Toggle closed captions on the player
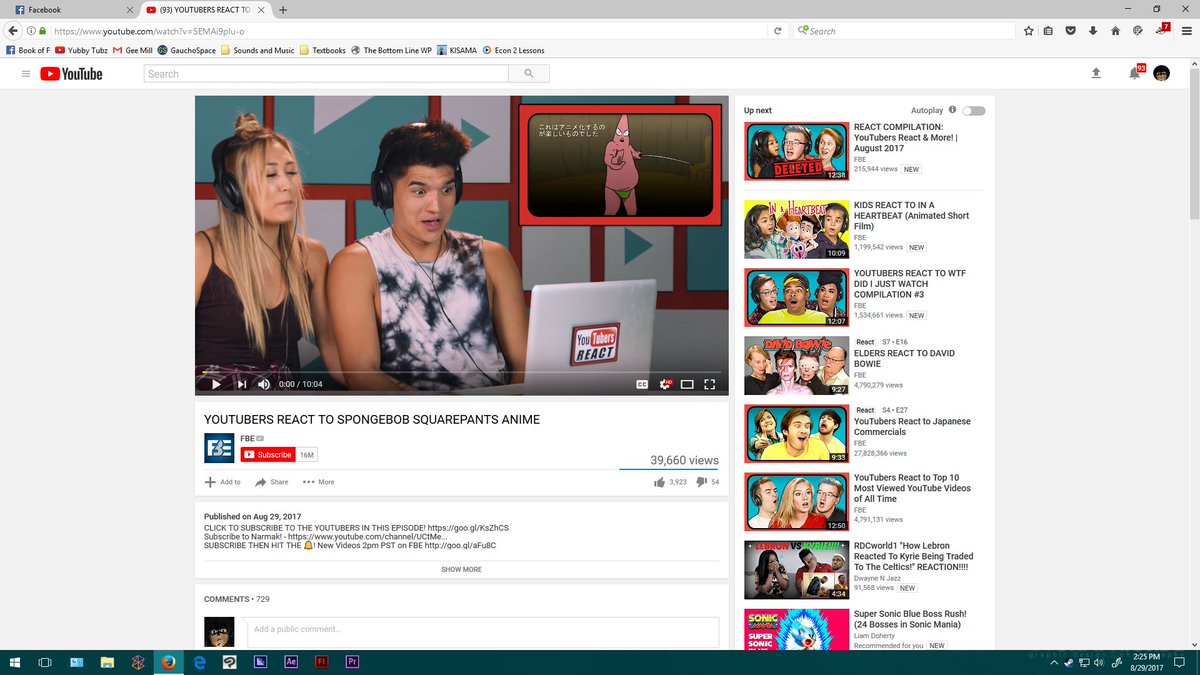Image resolution: width=1200 pixels, height=675 pixels. 643,384
